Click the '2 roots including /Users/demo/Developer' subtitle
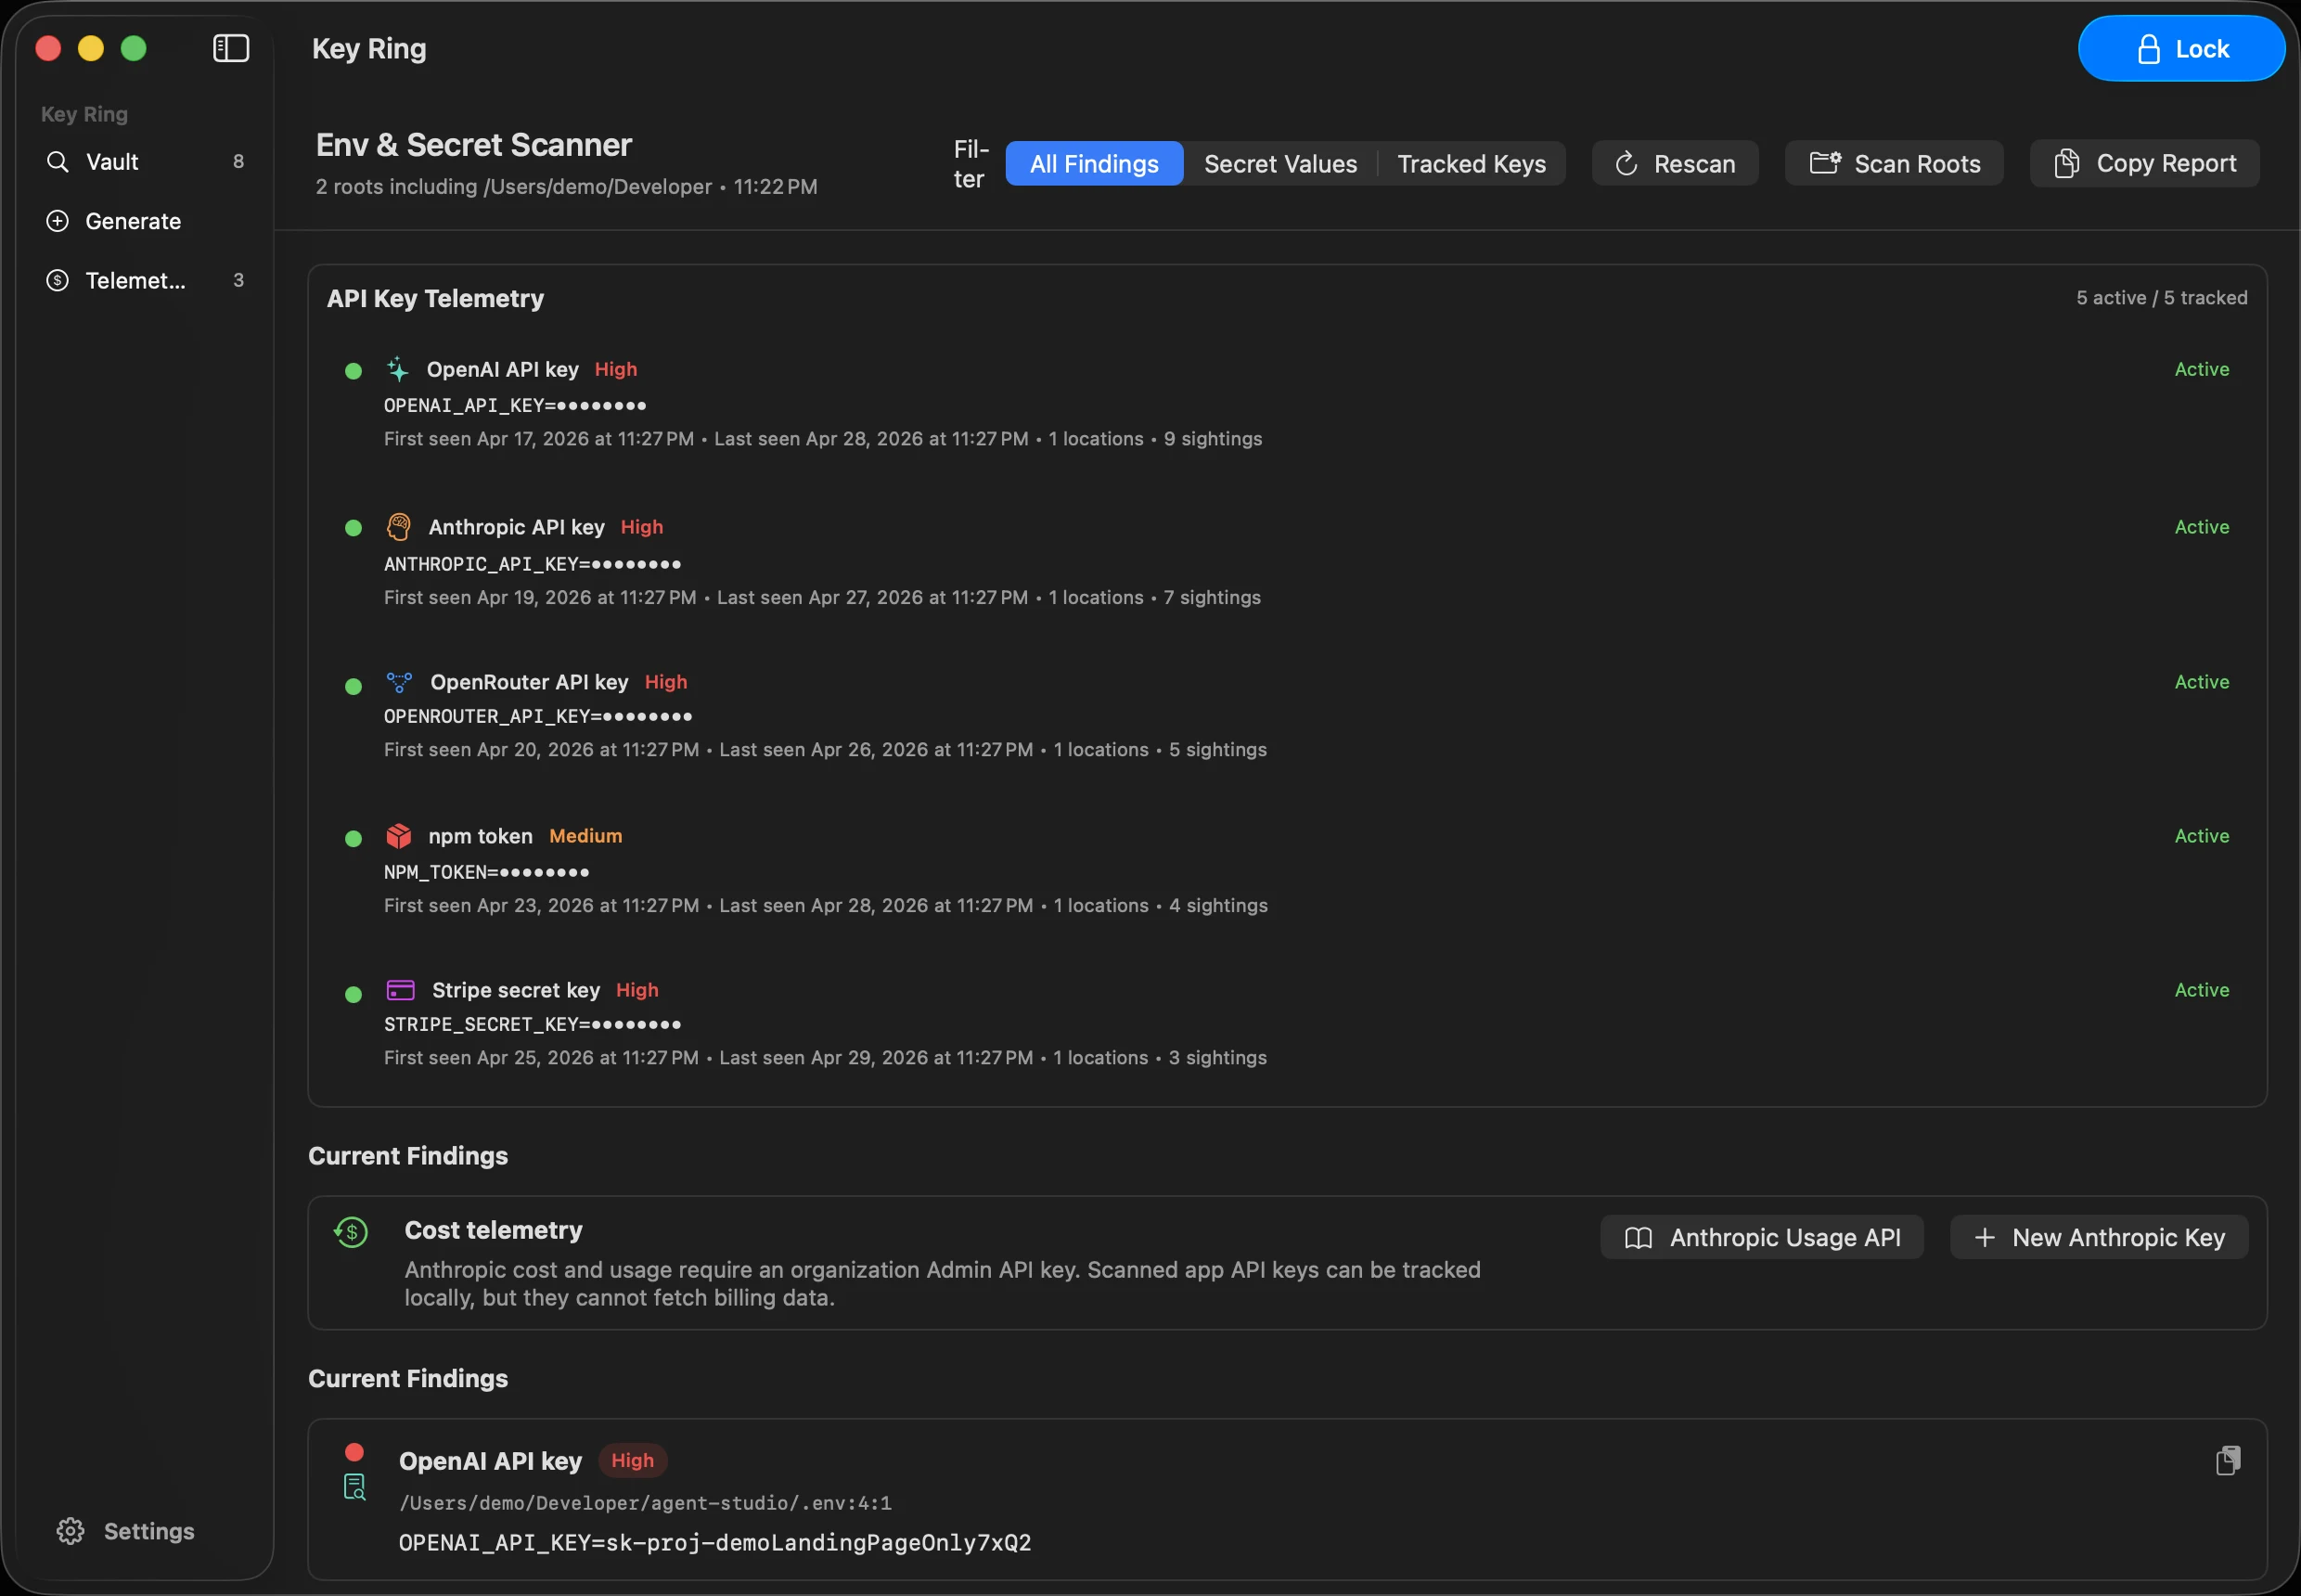This screenshot has height=1596, width=2301. click(514, 187)
